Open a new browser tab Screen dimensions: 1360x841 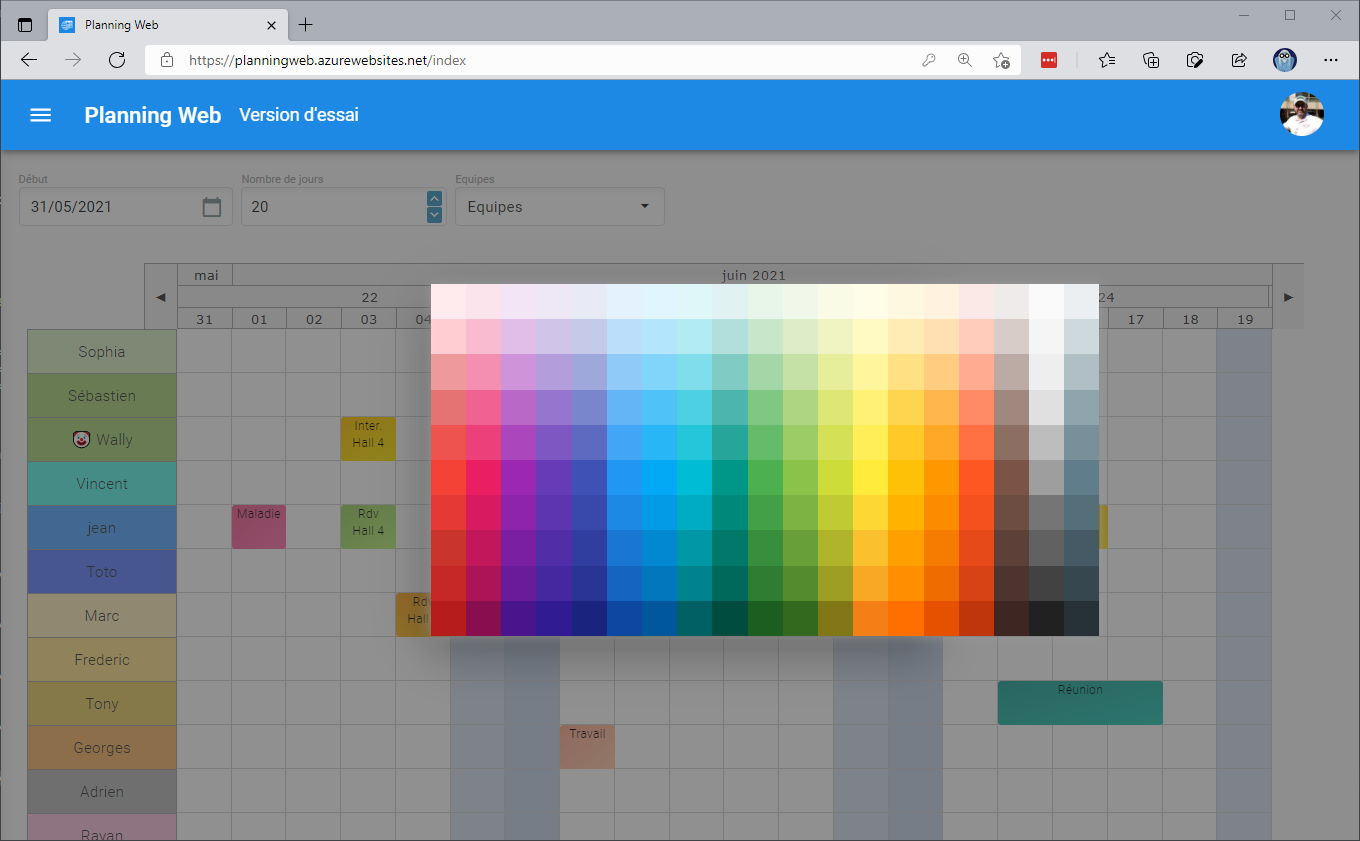pos(306,24)
